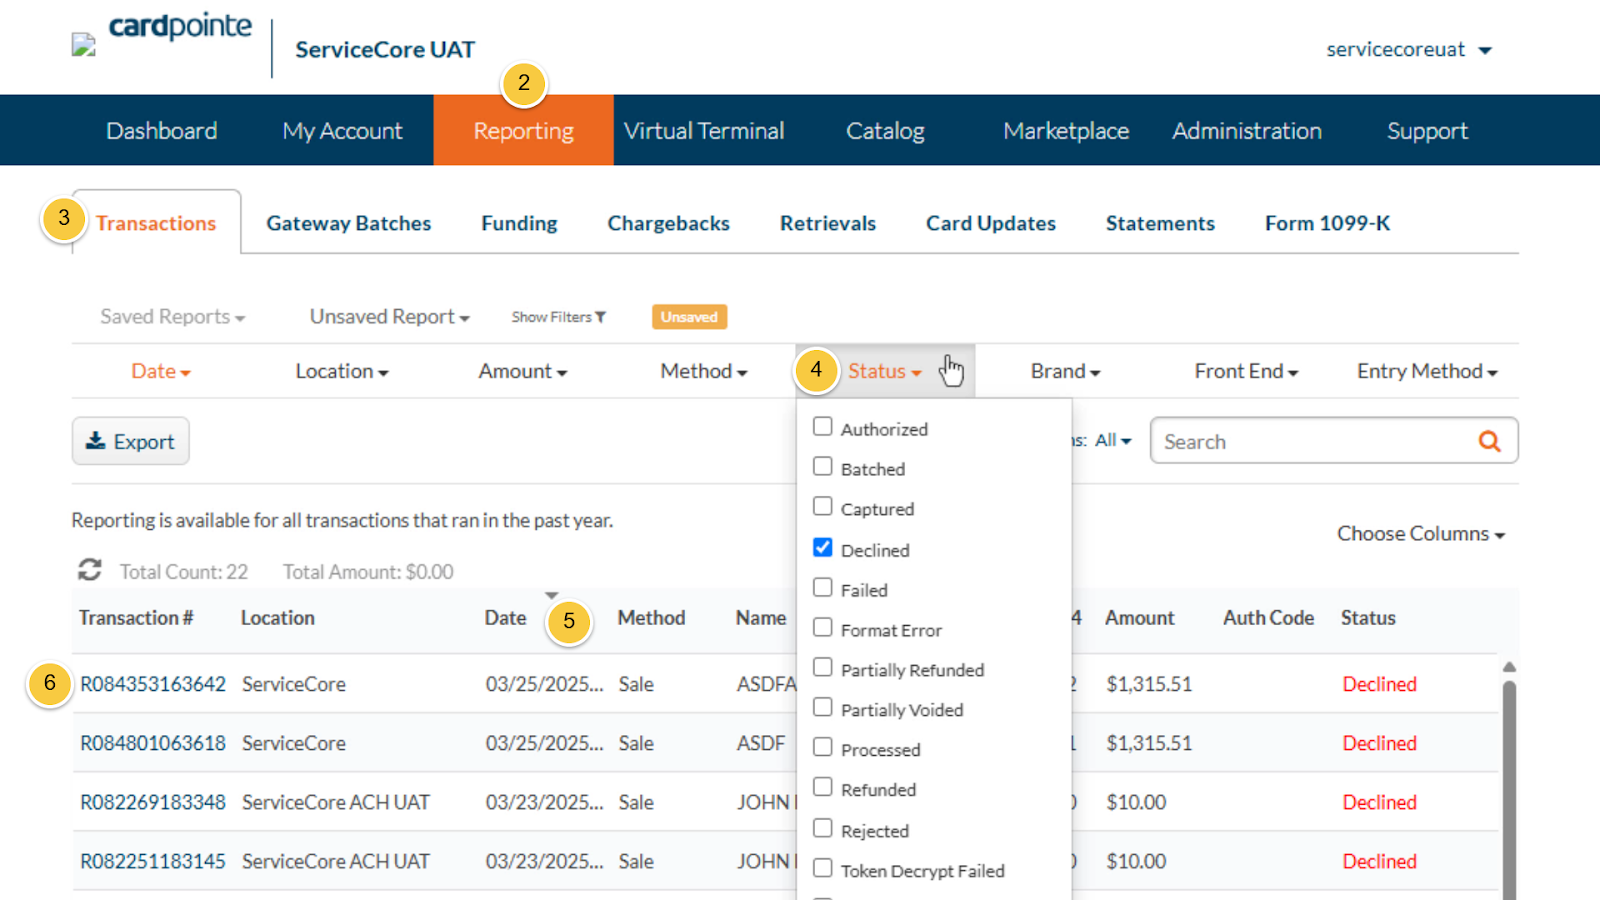Open transaction R084353163642
This screenshot has width=1600, height=900.
click(x=153, y=684)
